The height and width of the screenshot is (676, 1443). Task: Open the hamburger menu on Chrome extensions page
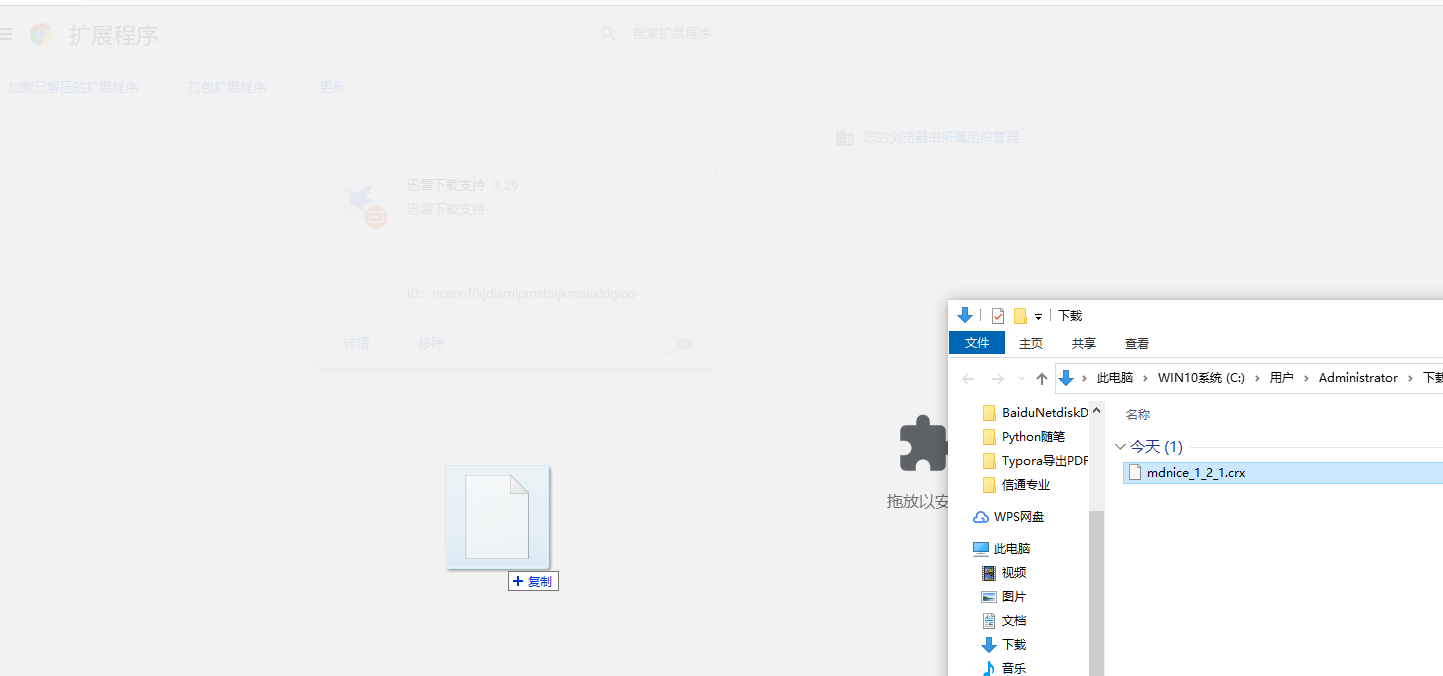(x=5, y=34)
